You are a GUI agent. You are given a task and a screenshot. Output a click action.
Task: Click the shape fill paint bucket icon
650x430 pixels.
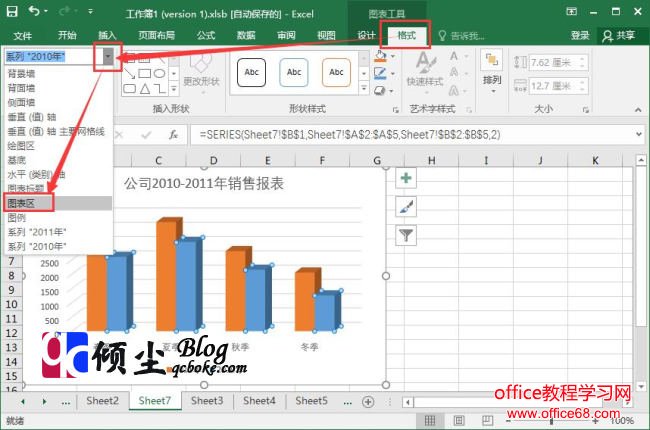[380, 56]
